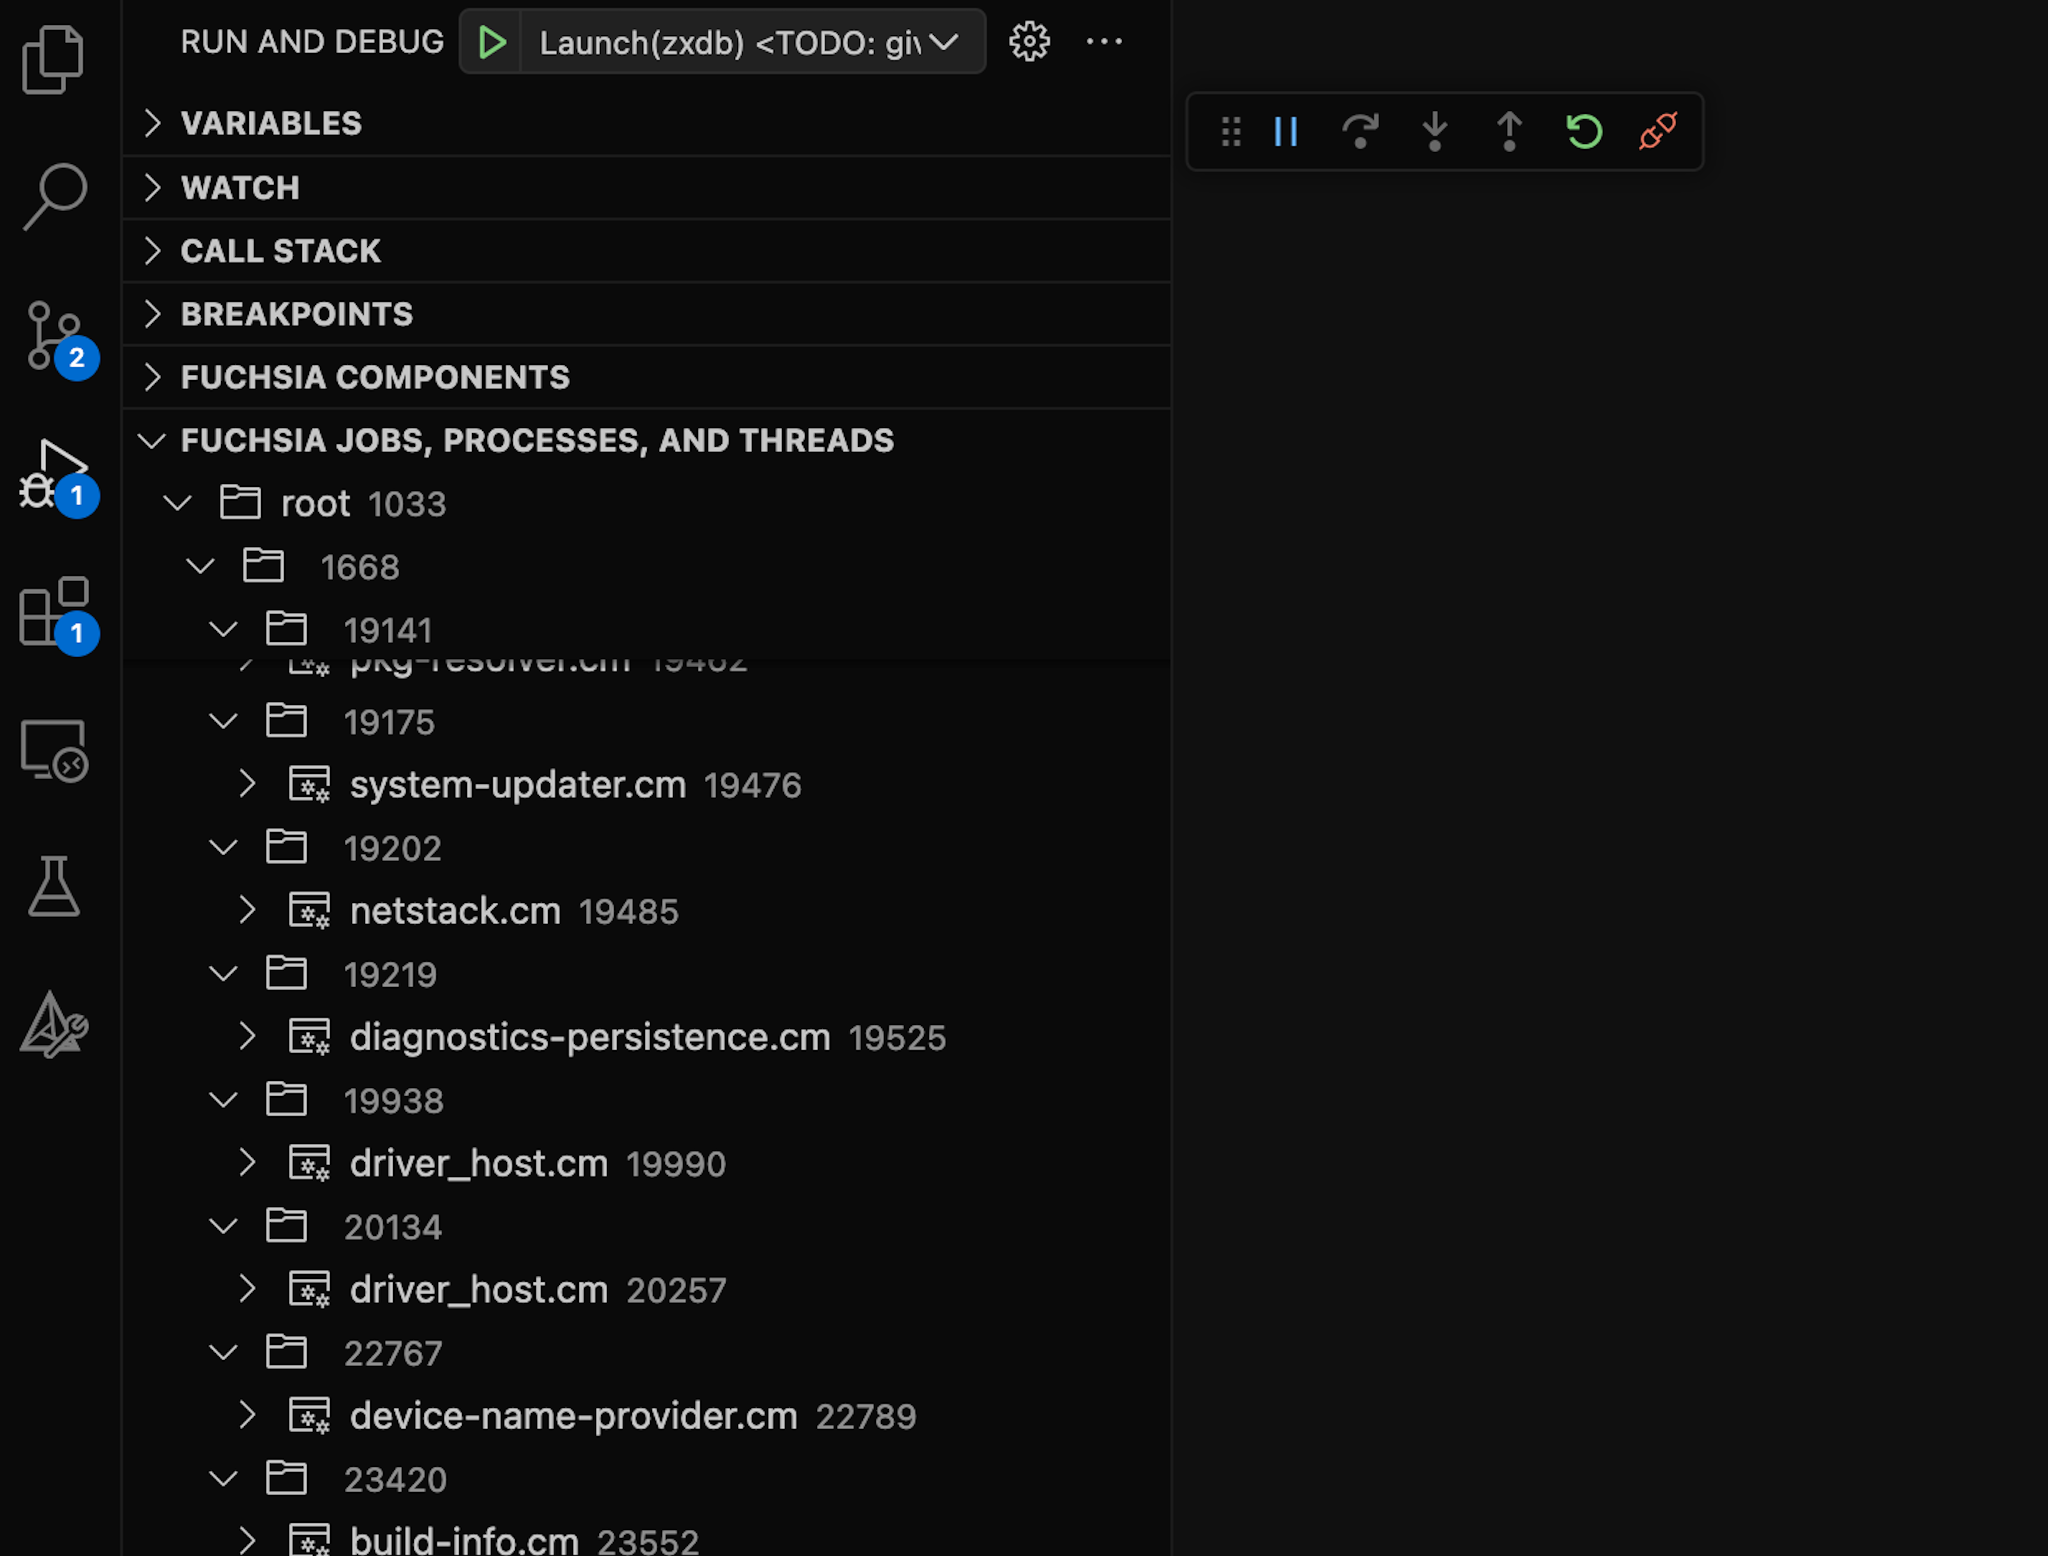The width and height of the screenshot is (2048, 1556).
Task: Pause the running debug session
Action: 1285,131
